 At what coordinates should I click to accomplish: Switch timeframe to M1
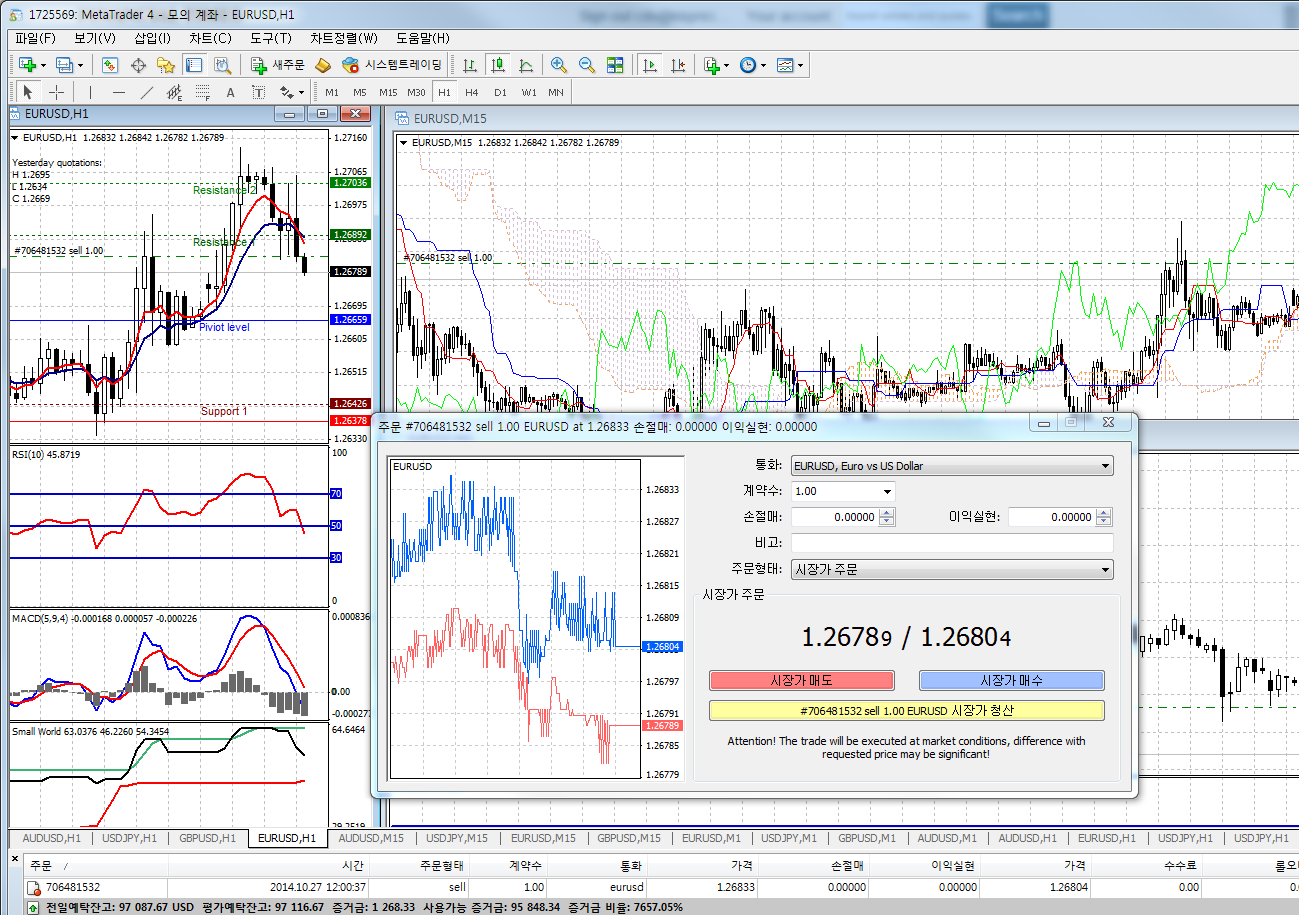[332, 92]
